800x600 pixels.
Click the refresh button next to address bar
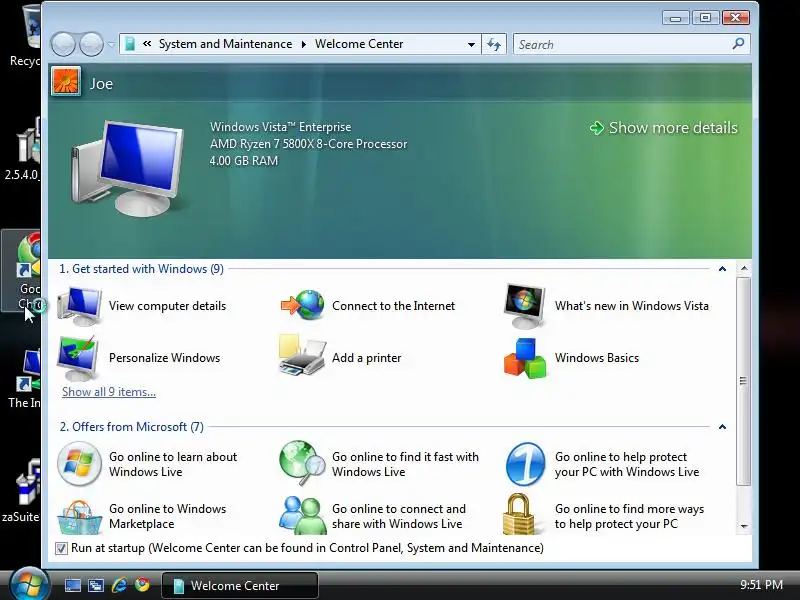click(493, 44)
